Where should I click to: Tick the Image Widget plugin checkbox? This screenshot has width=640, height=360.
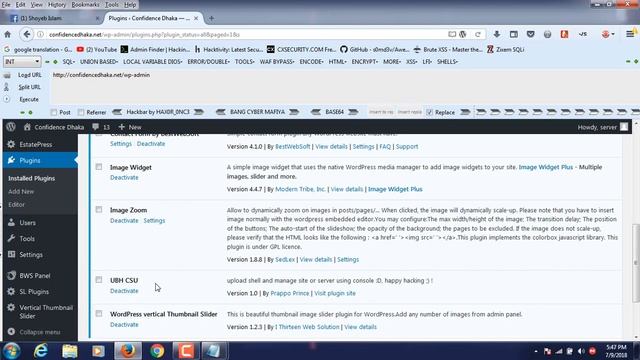click(99, 167)
